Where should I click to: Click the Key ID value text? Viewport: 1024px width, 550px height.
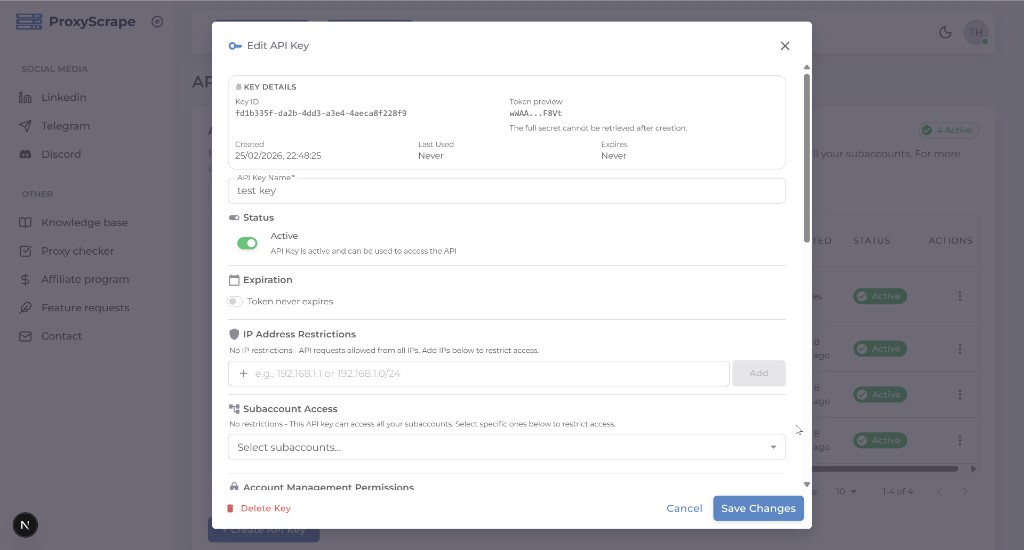coord(321,113)
